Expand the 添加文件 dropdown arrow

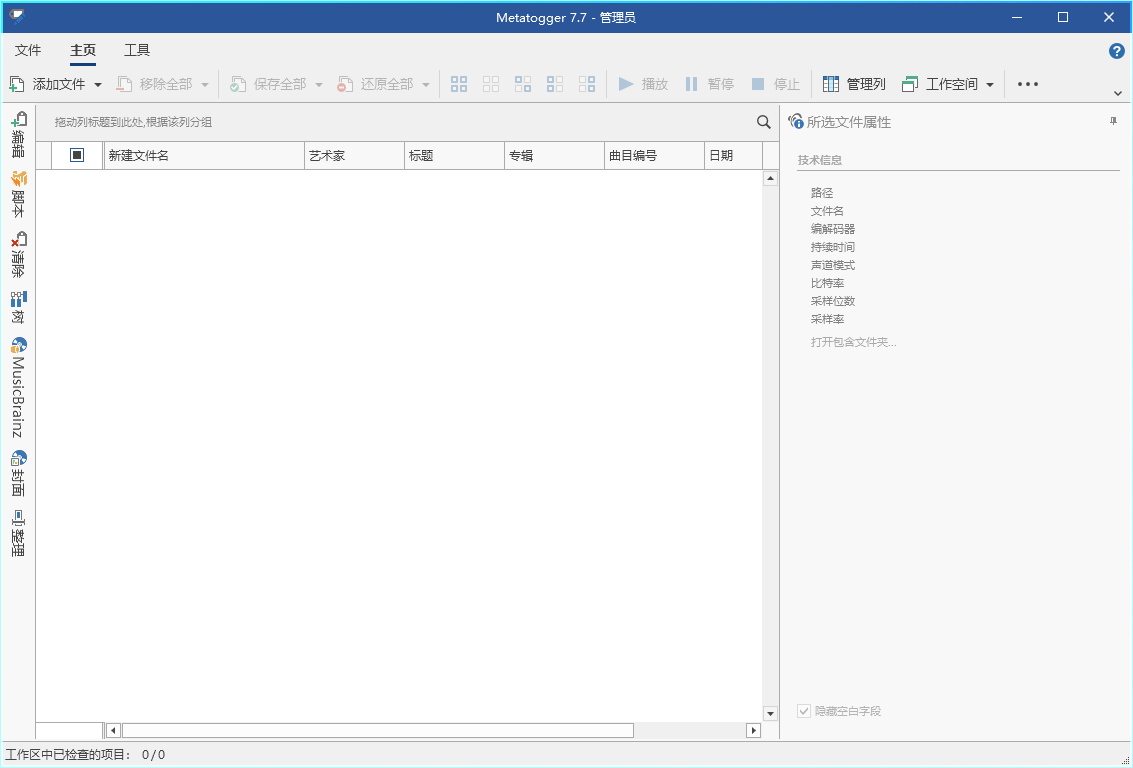[98, 85]
